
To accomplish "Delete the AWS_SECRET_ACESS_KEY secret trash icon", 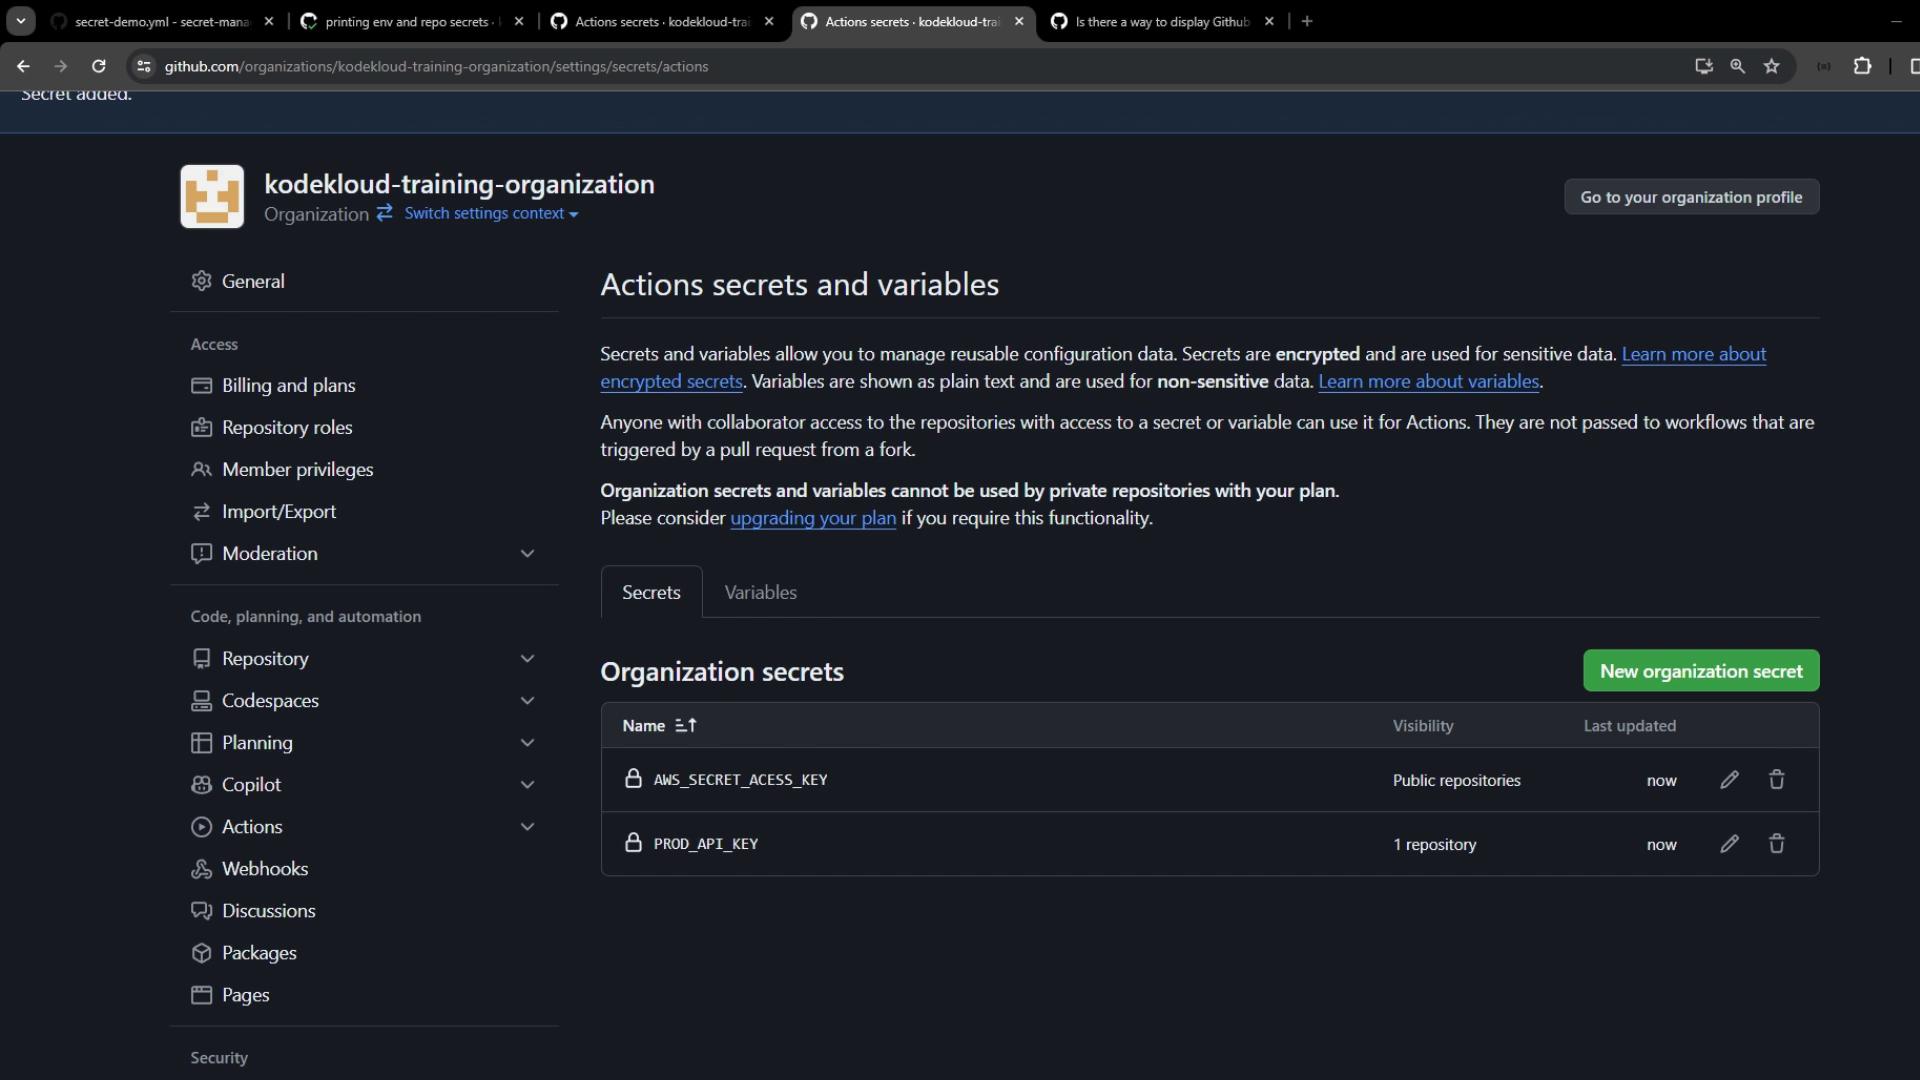I will (x=1776, y=780).
